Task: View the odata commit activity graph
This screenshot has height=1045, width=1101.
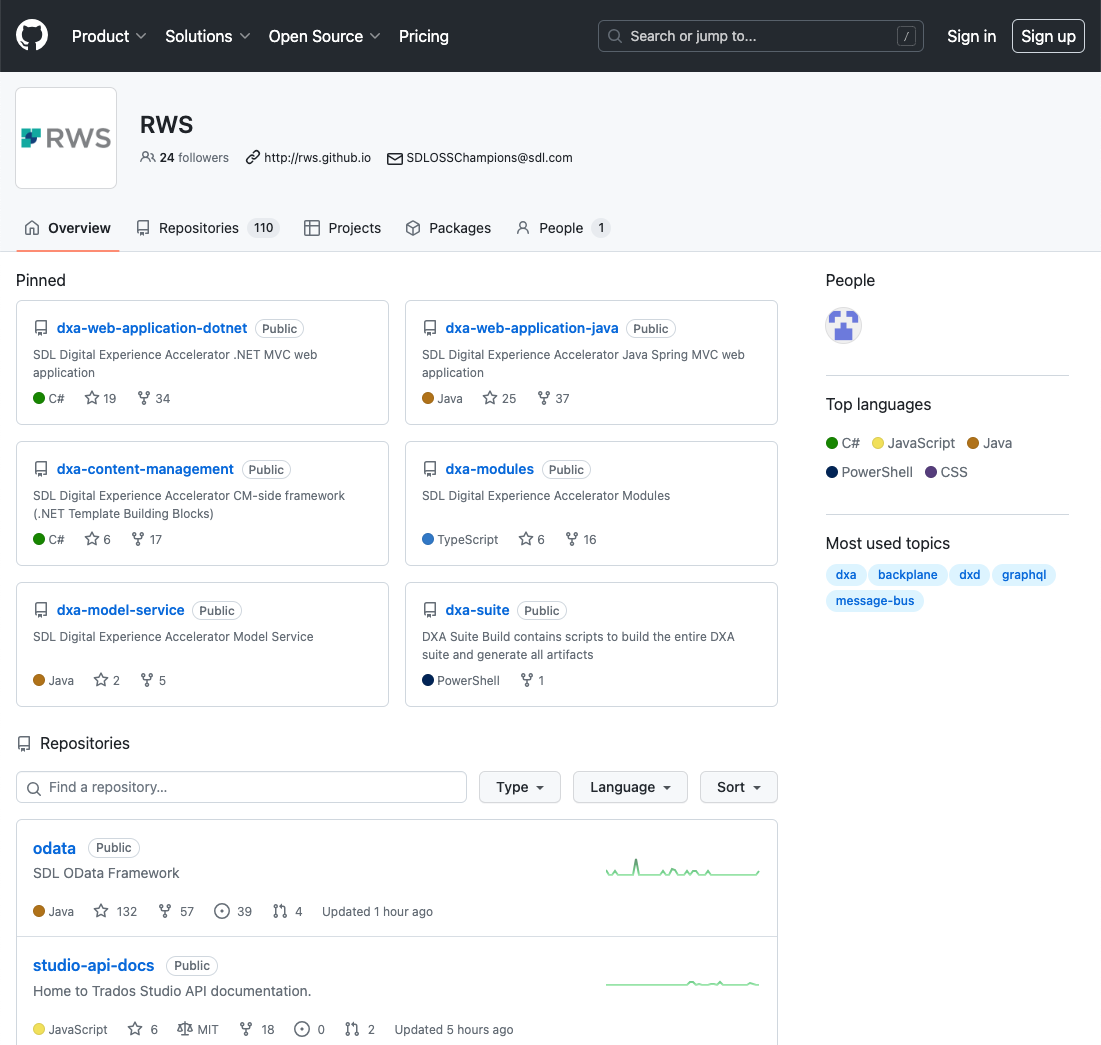Action: [683, 869]
